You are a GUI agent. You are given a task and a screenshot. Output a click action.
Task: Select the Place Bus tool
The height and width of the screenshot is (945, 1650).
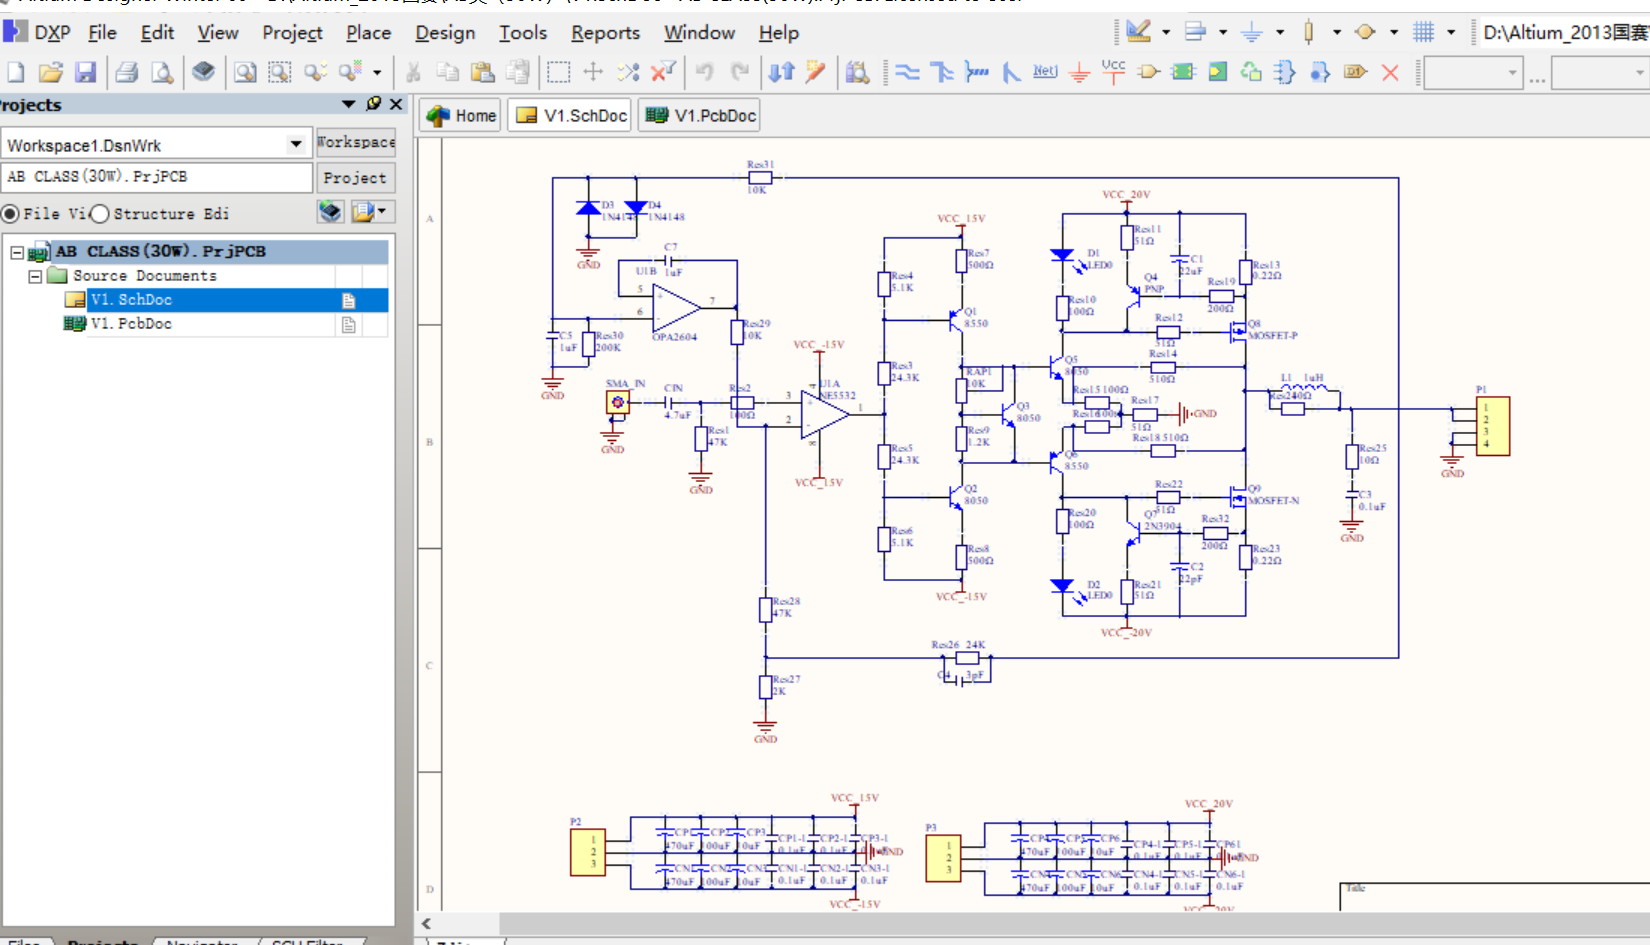pyautogui.click(x=942, y=72)
